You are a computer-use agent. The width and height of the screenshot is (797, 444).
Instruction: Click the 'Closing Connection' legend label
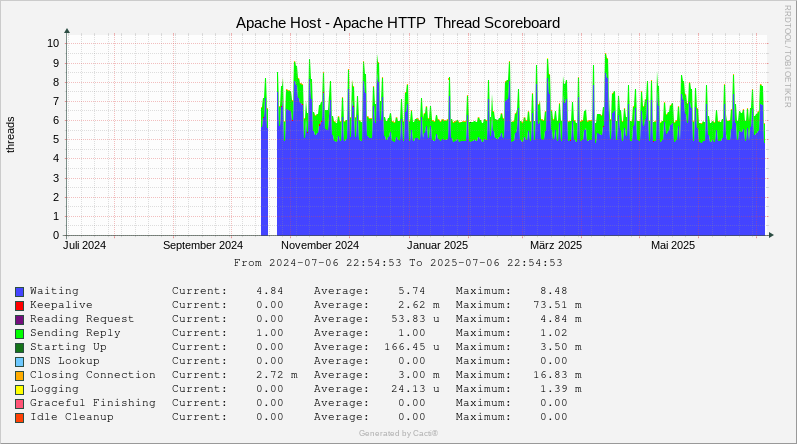click(93, 375)
